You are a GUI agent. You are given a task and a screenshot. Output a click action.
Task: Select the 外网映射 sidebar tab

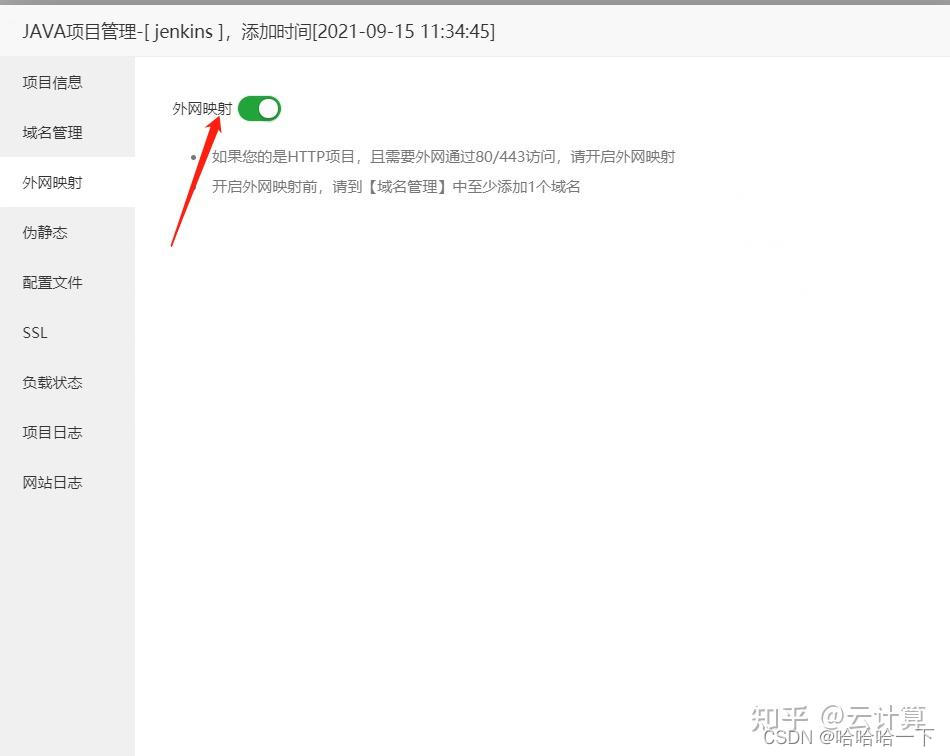point(53,182)
